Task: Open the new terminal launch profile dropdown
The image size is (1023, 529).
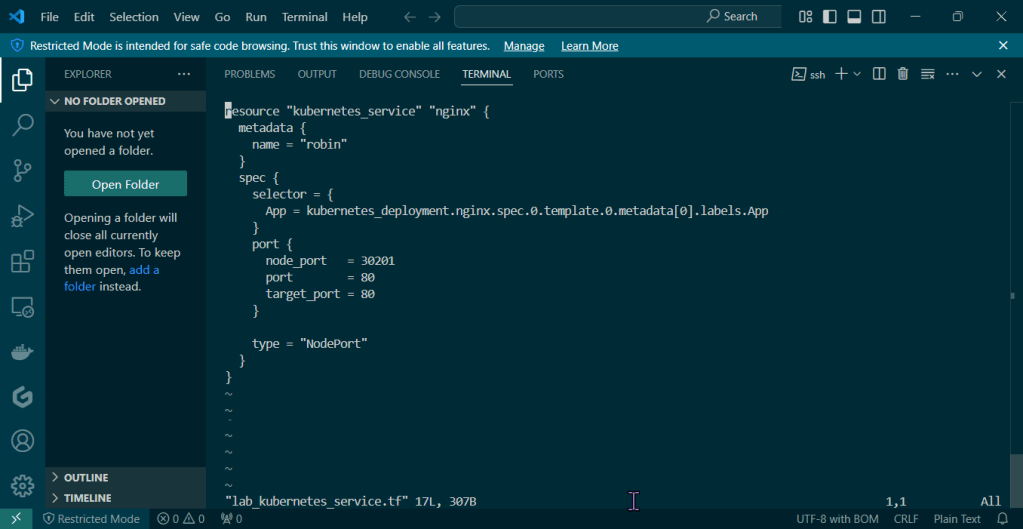Action: coord(857,74)
